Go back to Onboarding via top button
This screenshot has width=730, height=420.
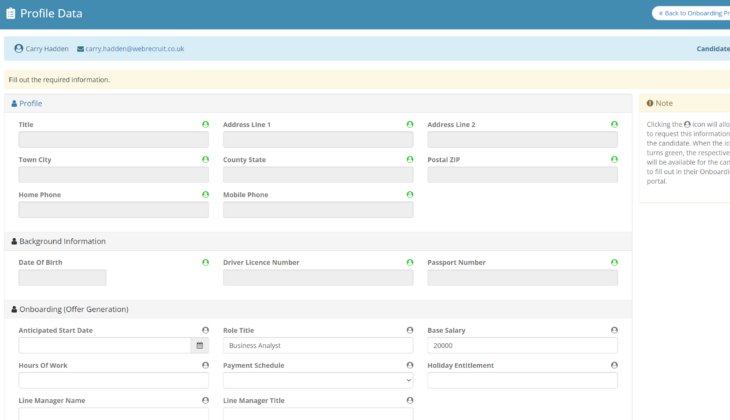pos(693,13)
